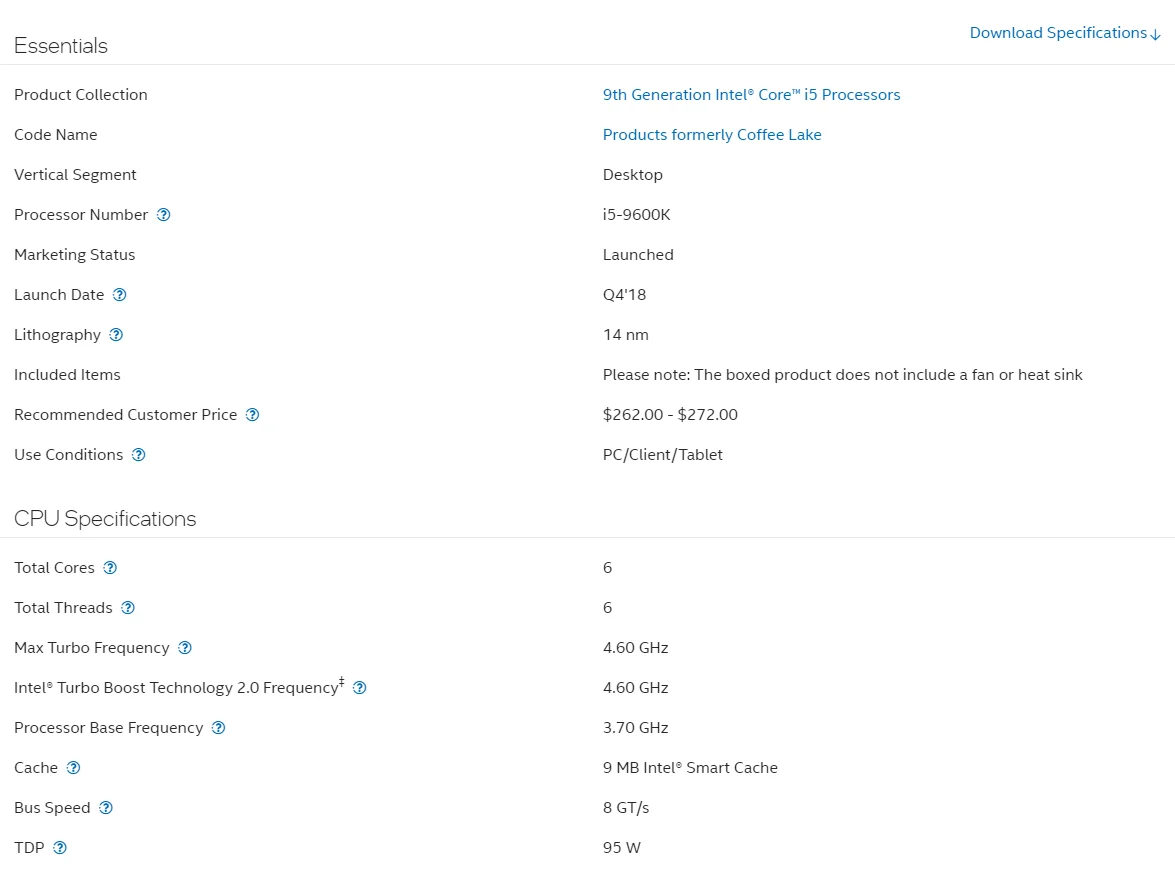Click the $262.00 - $272.00 price text
The height and width of the screenshot is (876, 1175).
670,415
